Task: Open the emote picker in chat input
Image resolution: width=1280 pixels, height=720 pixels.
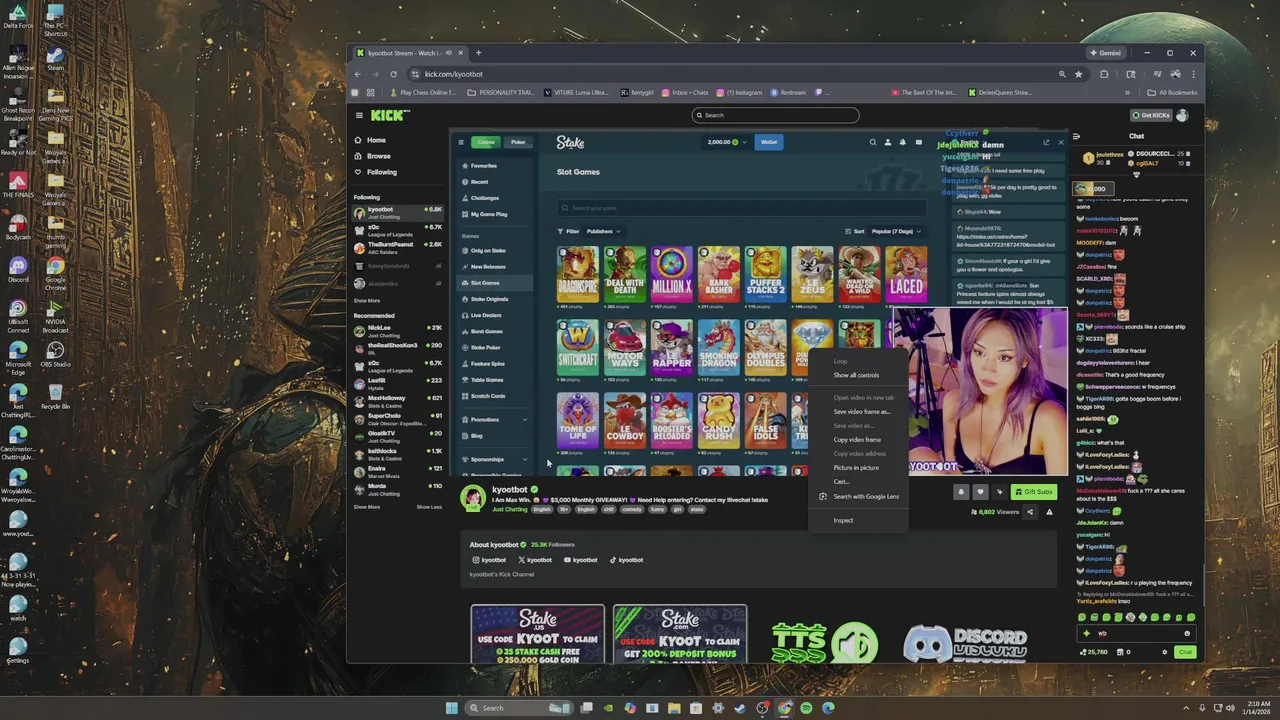Action: tap(1187, 633)
